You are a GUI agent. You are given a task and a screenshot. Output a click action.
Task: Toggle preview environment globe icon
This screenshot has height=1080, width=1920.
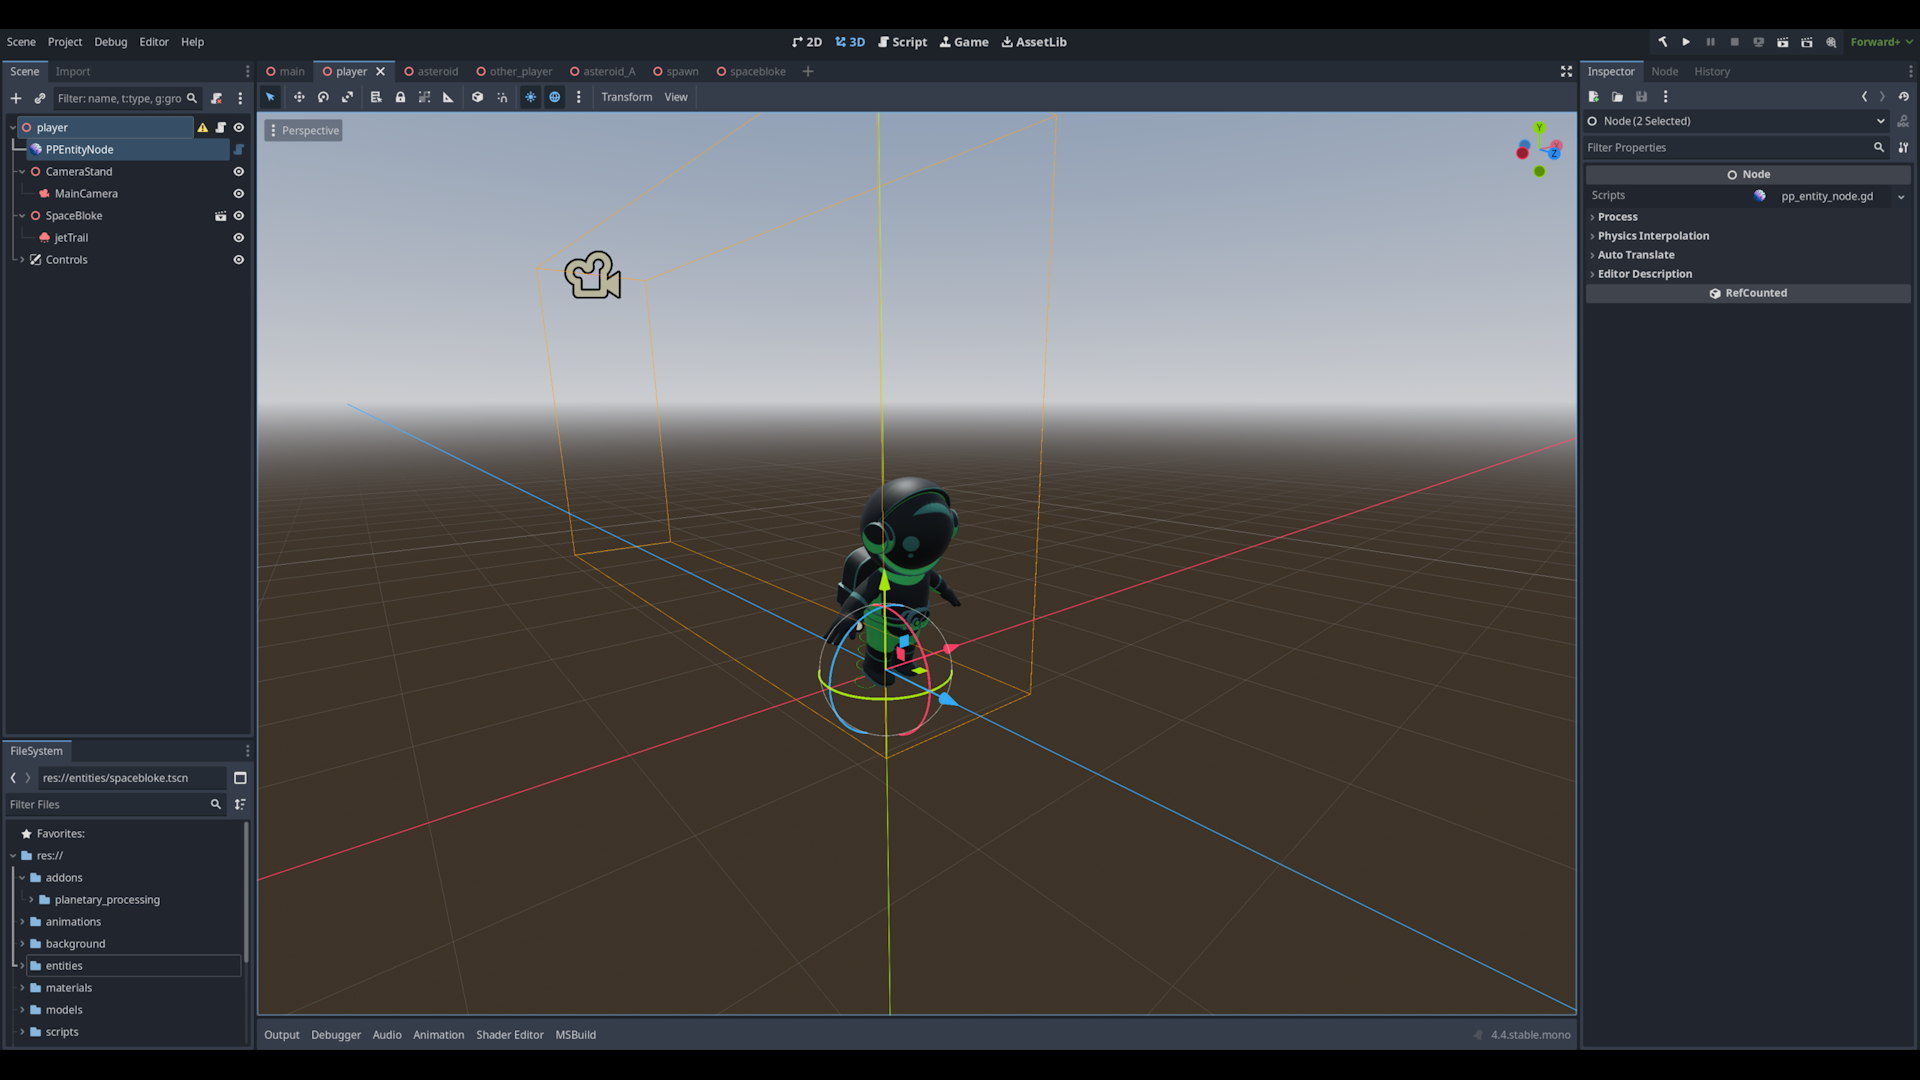pos(554,97)
